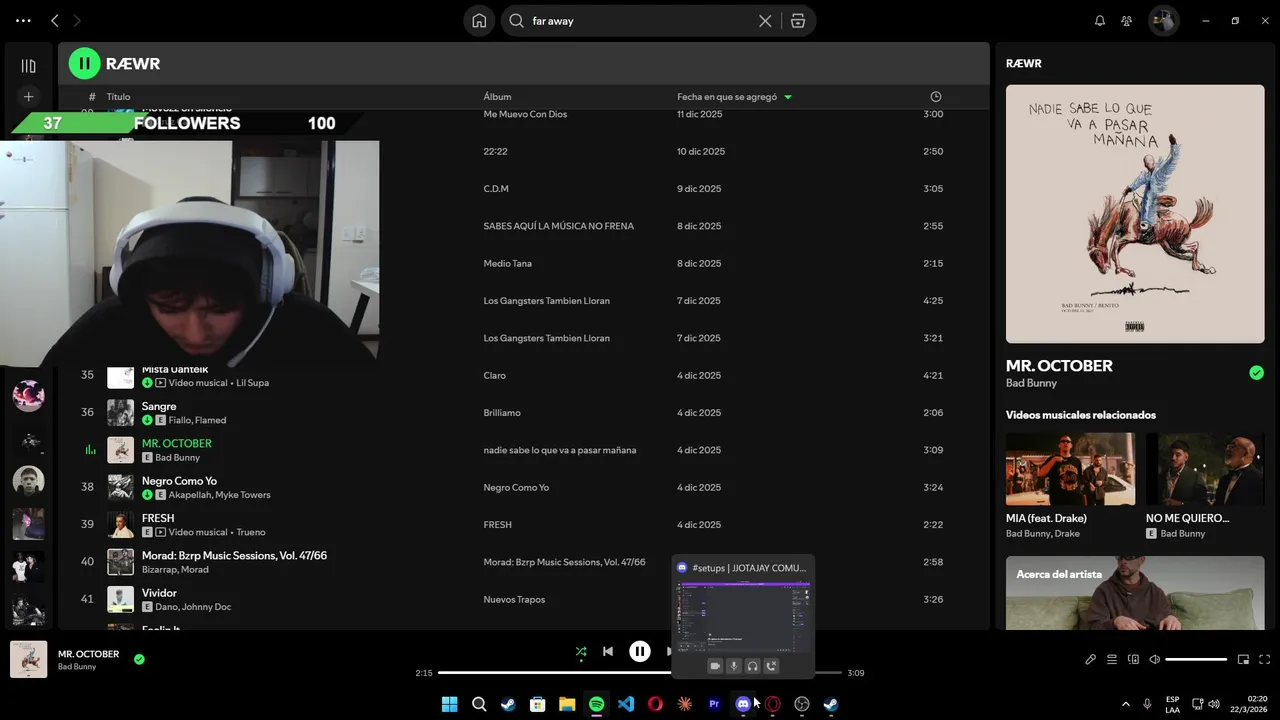Open the lyrics microphone icon

click(1091, 659)
